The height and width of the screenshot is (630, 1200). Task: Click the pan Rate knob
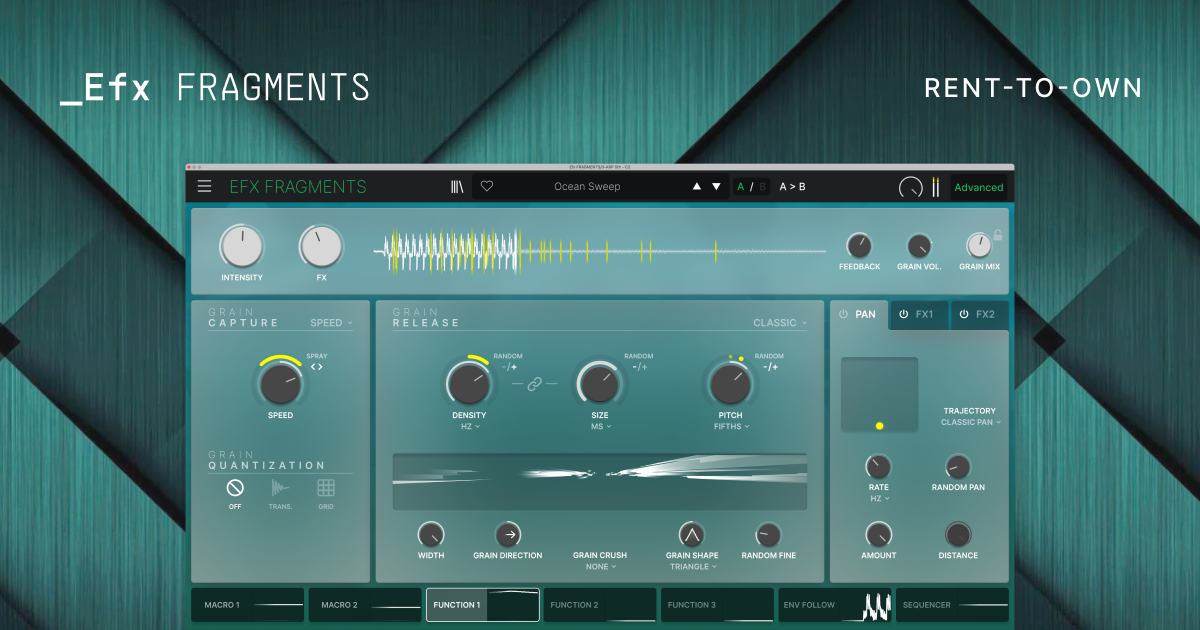tap(878, 466)
